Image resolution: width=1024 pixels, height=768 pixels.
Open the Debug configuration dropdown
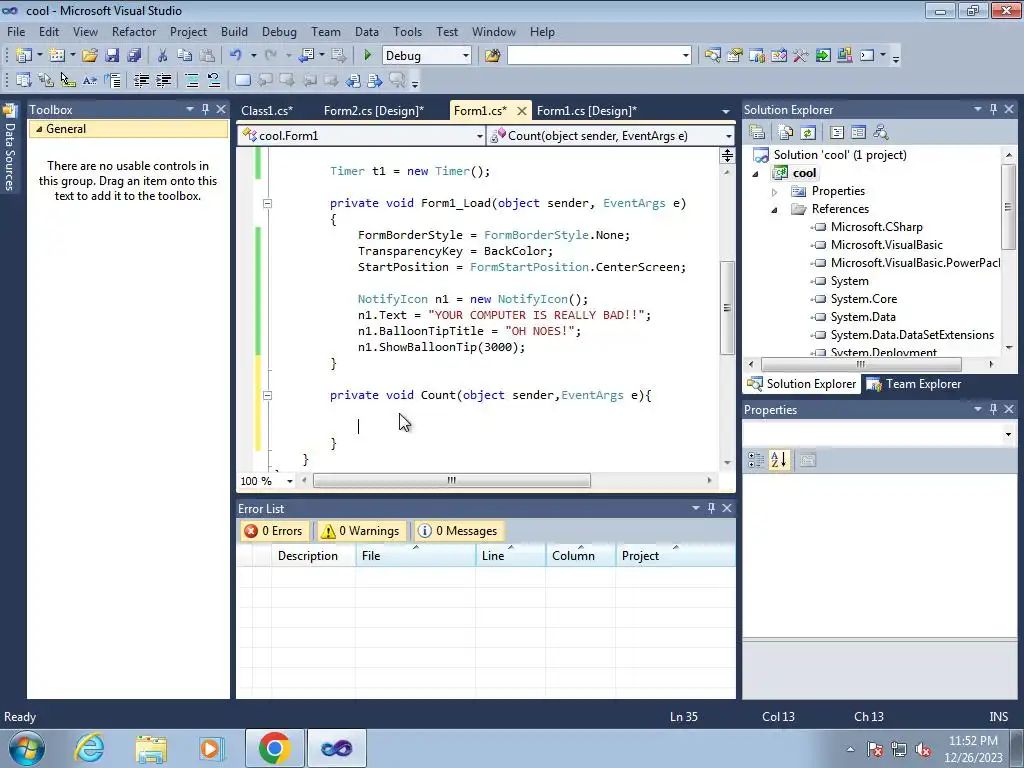pyautogui.click(x=465, y=56)
